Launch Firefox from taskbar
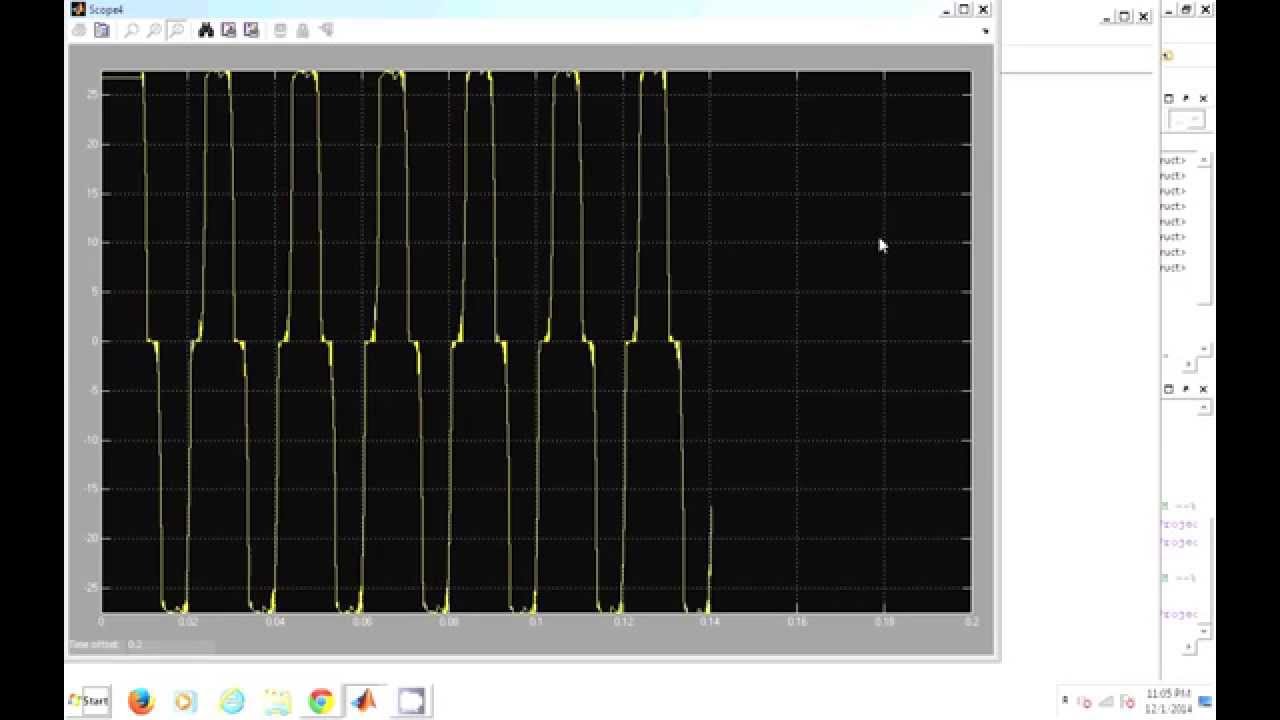 point(141,701)
